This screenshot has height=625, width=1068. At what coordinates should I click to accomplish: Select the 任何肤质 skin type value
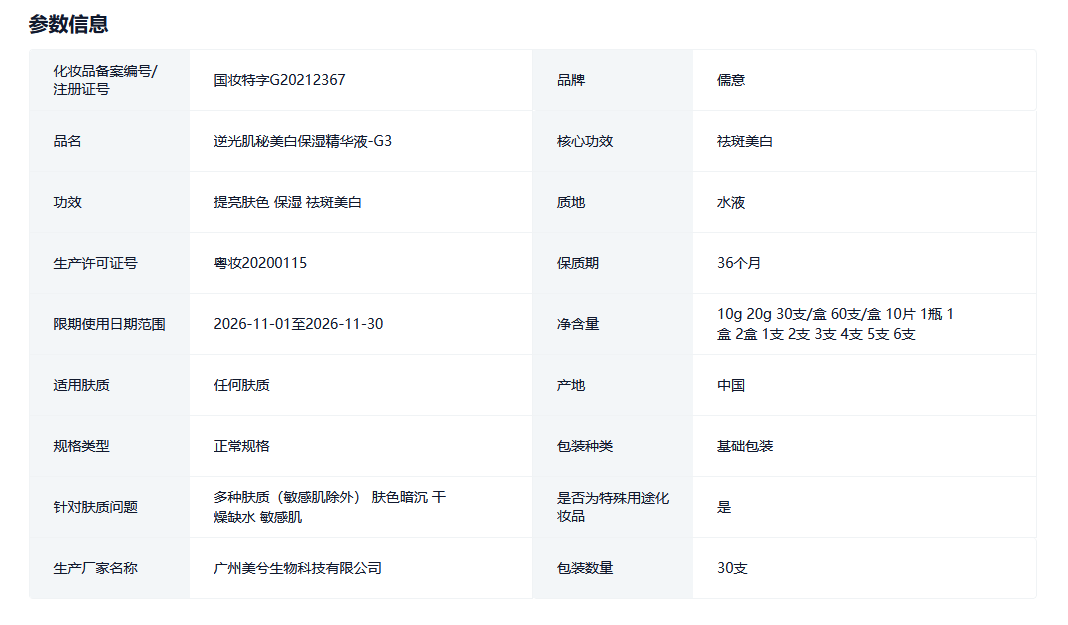241,385
